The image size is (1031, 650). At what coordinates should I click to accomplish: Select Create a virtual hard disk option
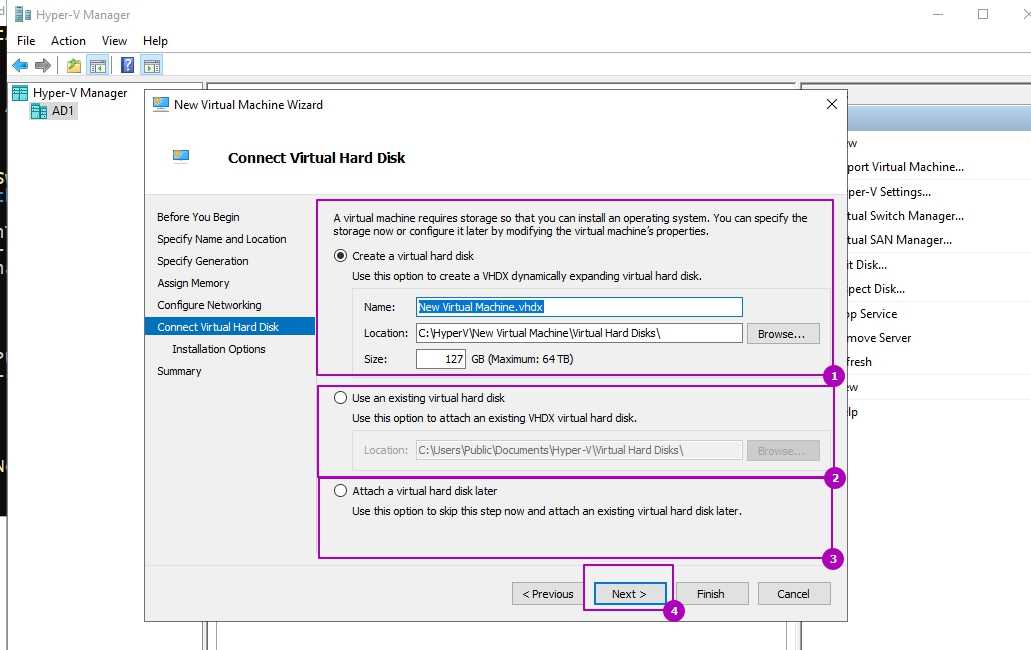[x=340, y=256]
